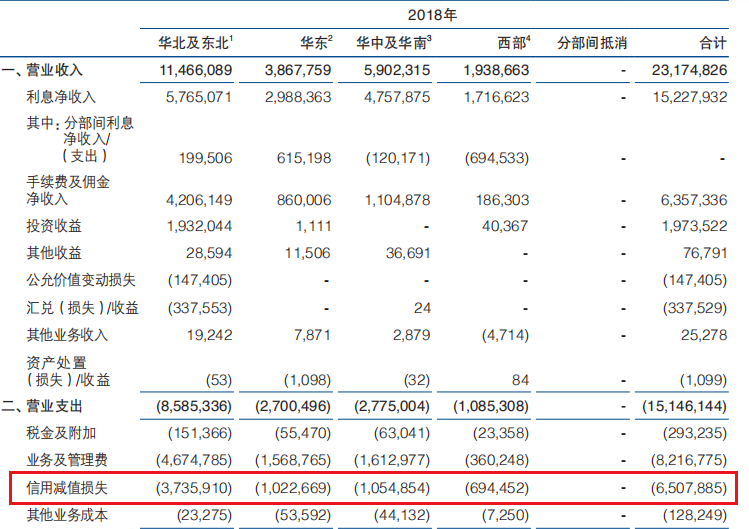Screen dimensions: 749x529
Task: Click the 税金及附加 row label
Action: coord(60,434)
